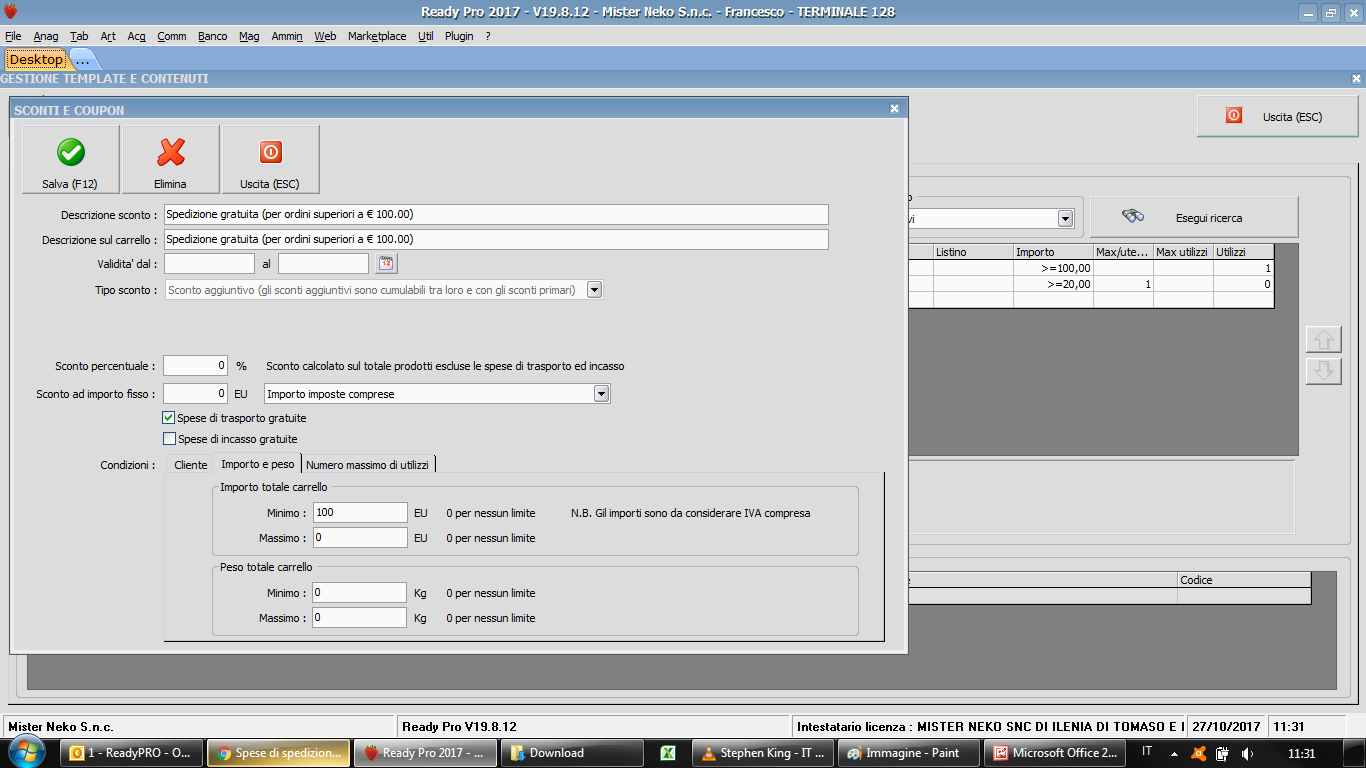The image size is (1366, 768).
Task: Click the Max utilizzi column header
Action: pos(1183,252)
